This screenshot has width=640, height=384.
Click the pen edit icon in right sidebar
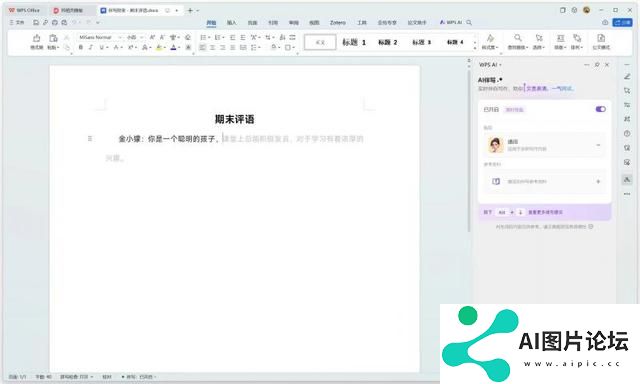point(627,77)
